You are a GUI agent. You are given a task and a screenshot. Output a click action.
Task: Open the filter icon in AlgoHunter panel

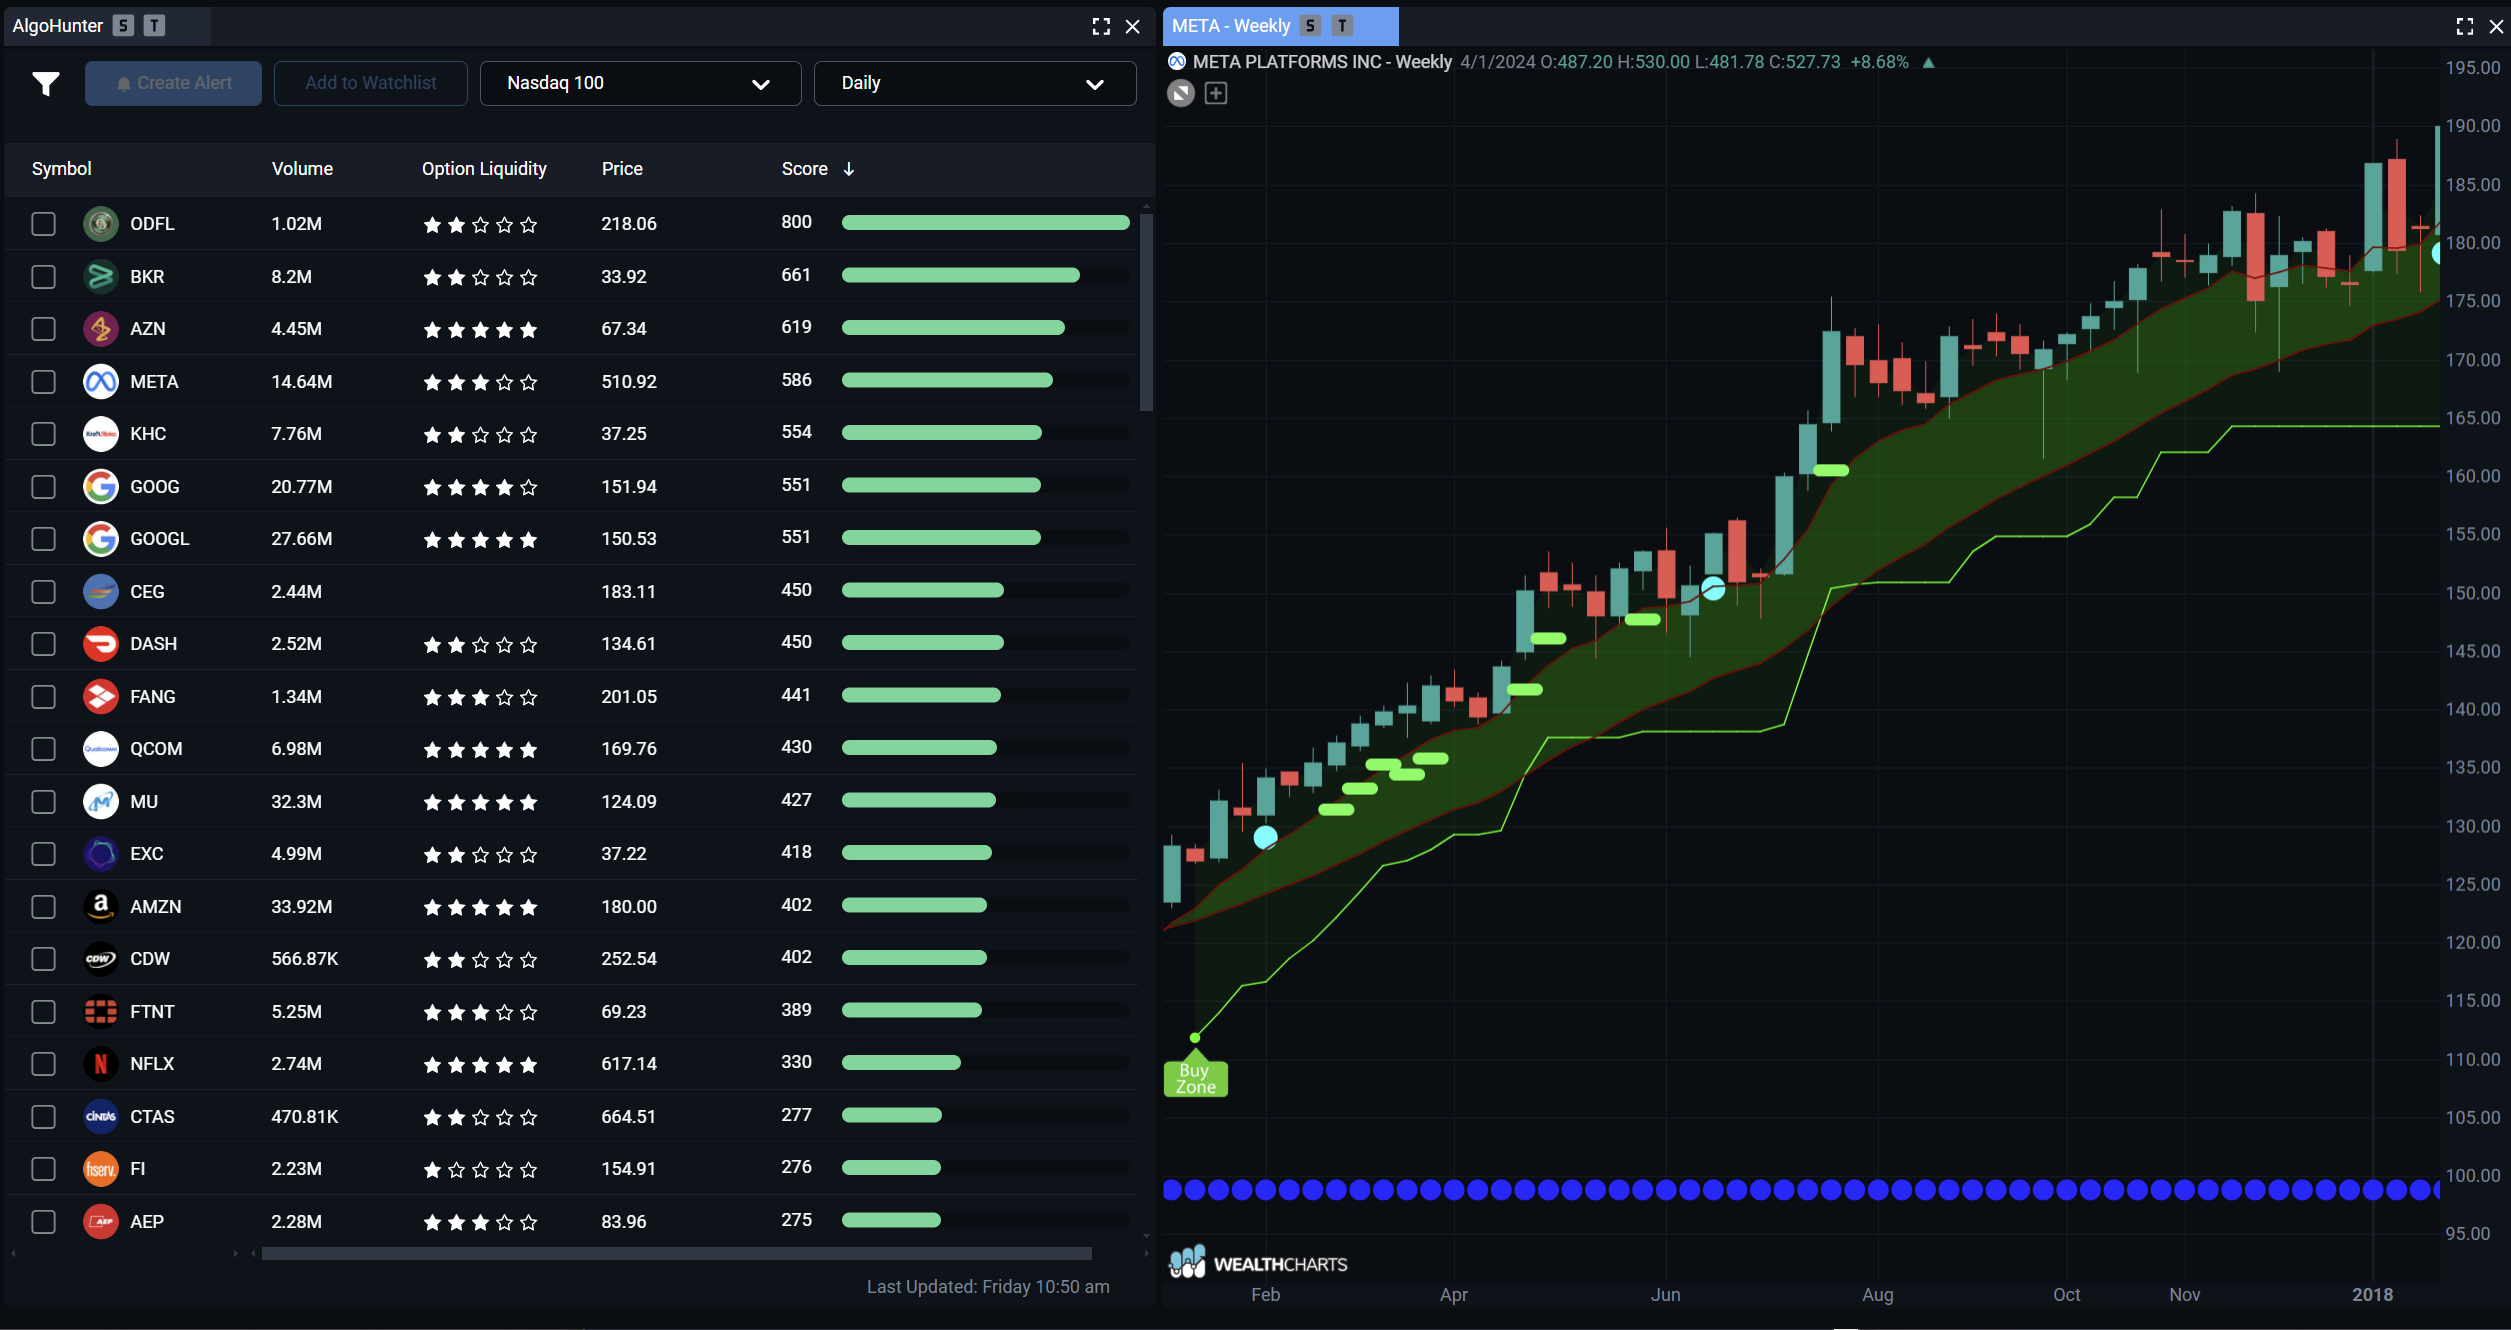tap(45, 84)
